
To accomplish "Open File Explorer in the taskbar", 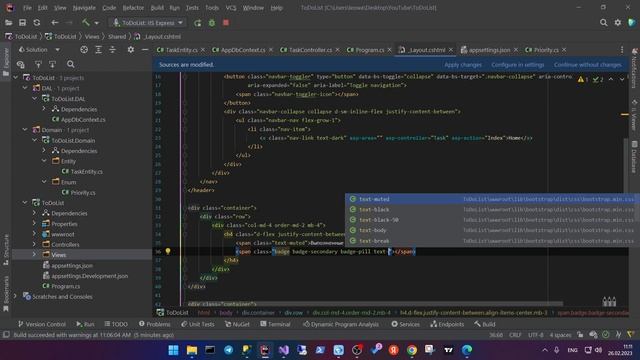I will click(x=192, y=350).
